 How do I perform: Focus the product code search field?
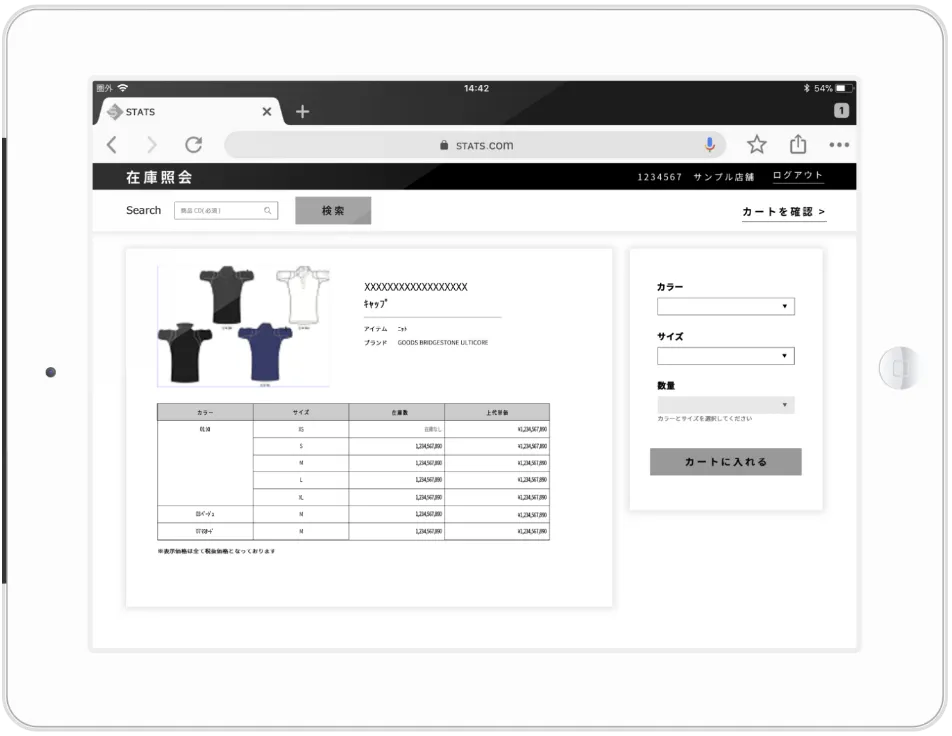pos(226,211)
